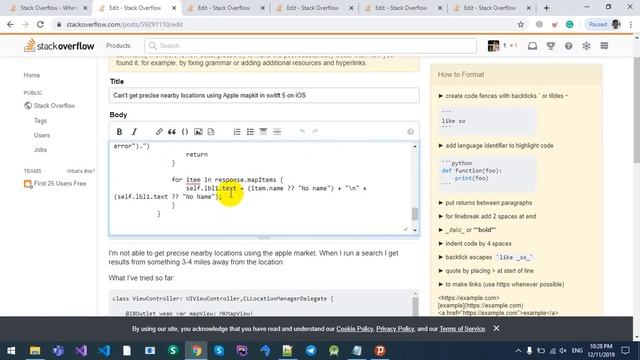Open the Home sidebar item
Image resolution: width=640 pixels, height=360 pixels.
32,75
